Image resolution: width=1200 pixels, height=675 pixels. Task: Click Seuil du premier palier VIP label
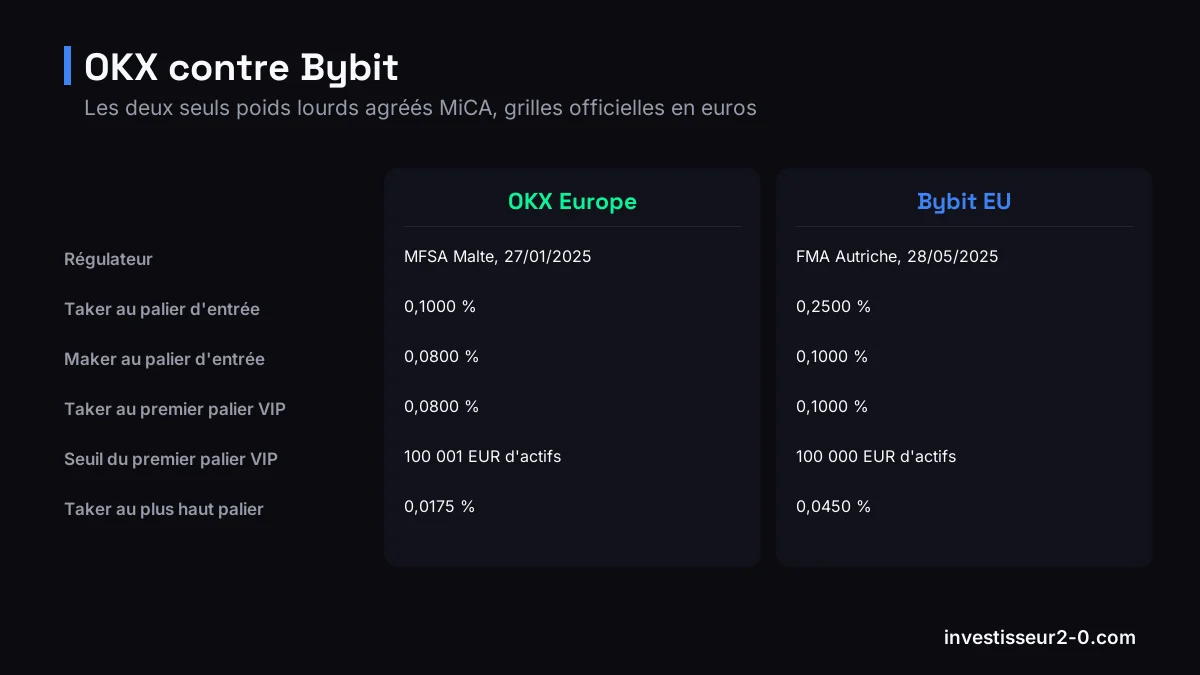click(x=171, y=459)
